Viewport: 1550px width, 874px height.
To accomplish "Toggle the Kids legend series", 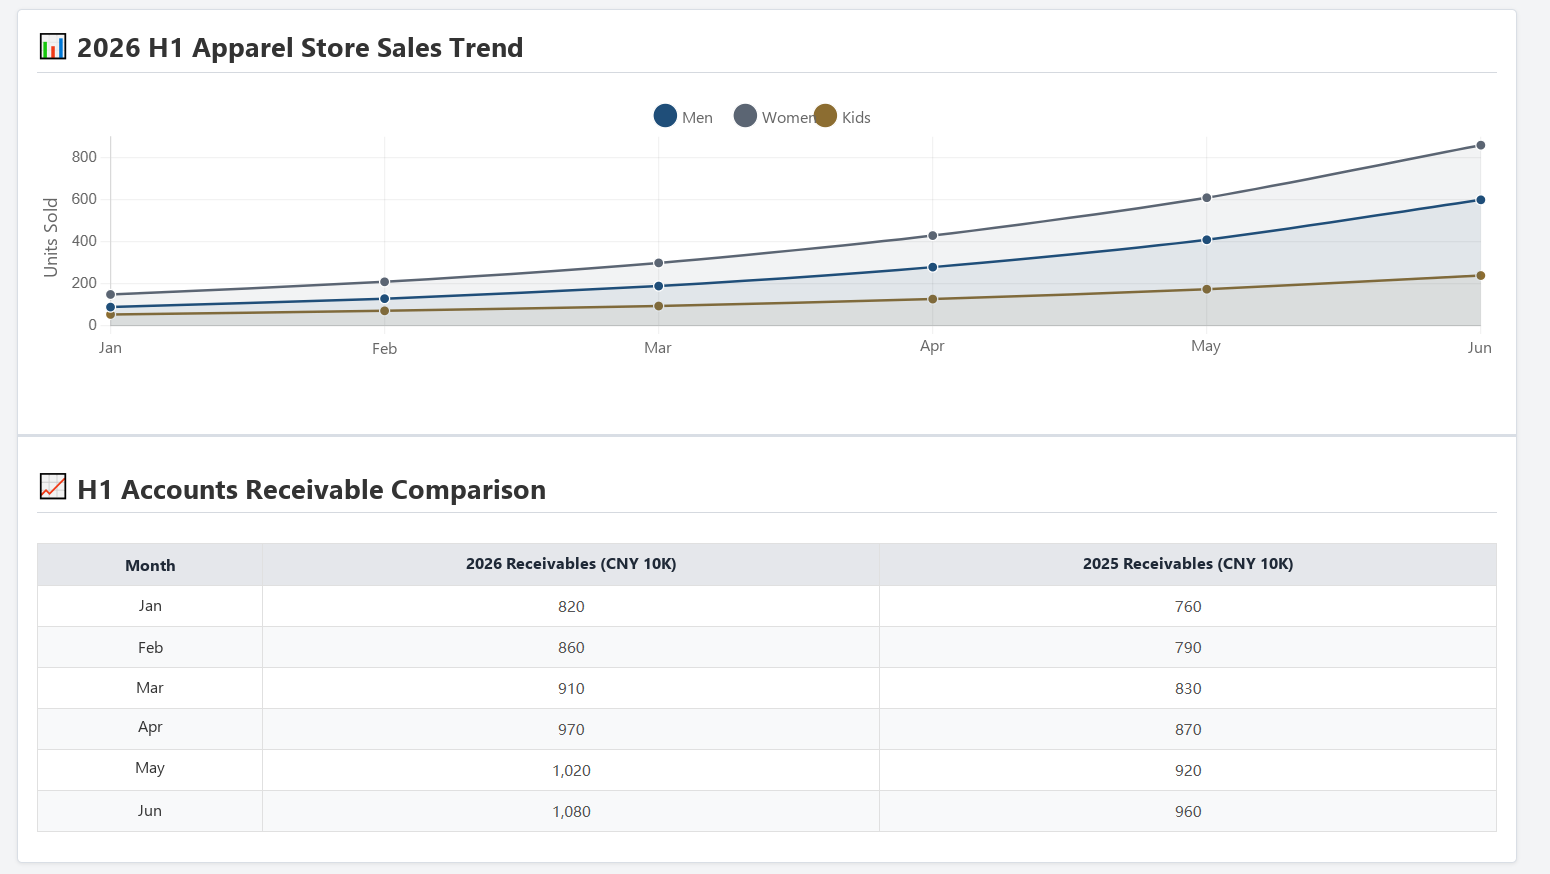I will point(842,117).
